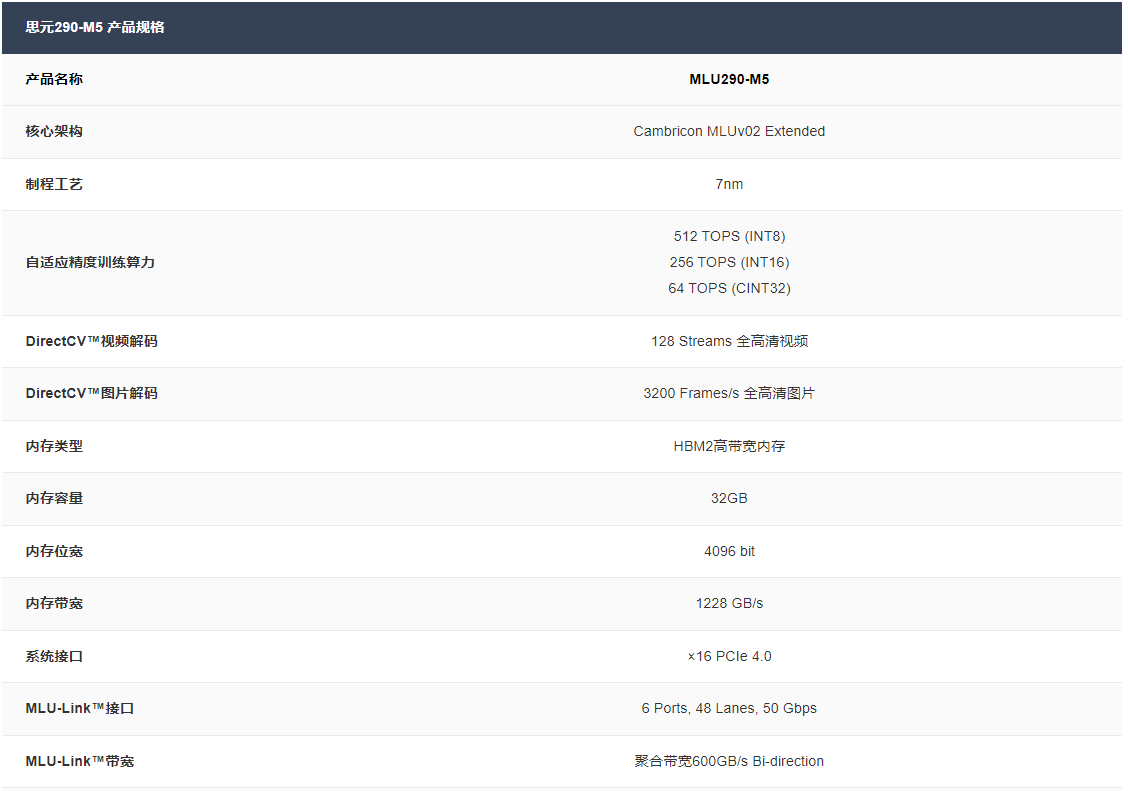The width and height of the screenshot is (1128, 791).
Task: Click the '自适应精度训练算力' row label
Action: coord(90,262)
